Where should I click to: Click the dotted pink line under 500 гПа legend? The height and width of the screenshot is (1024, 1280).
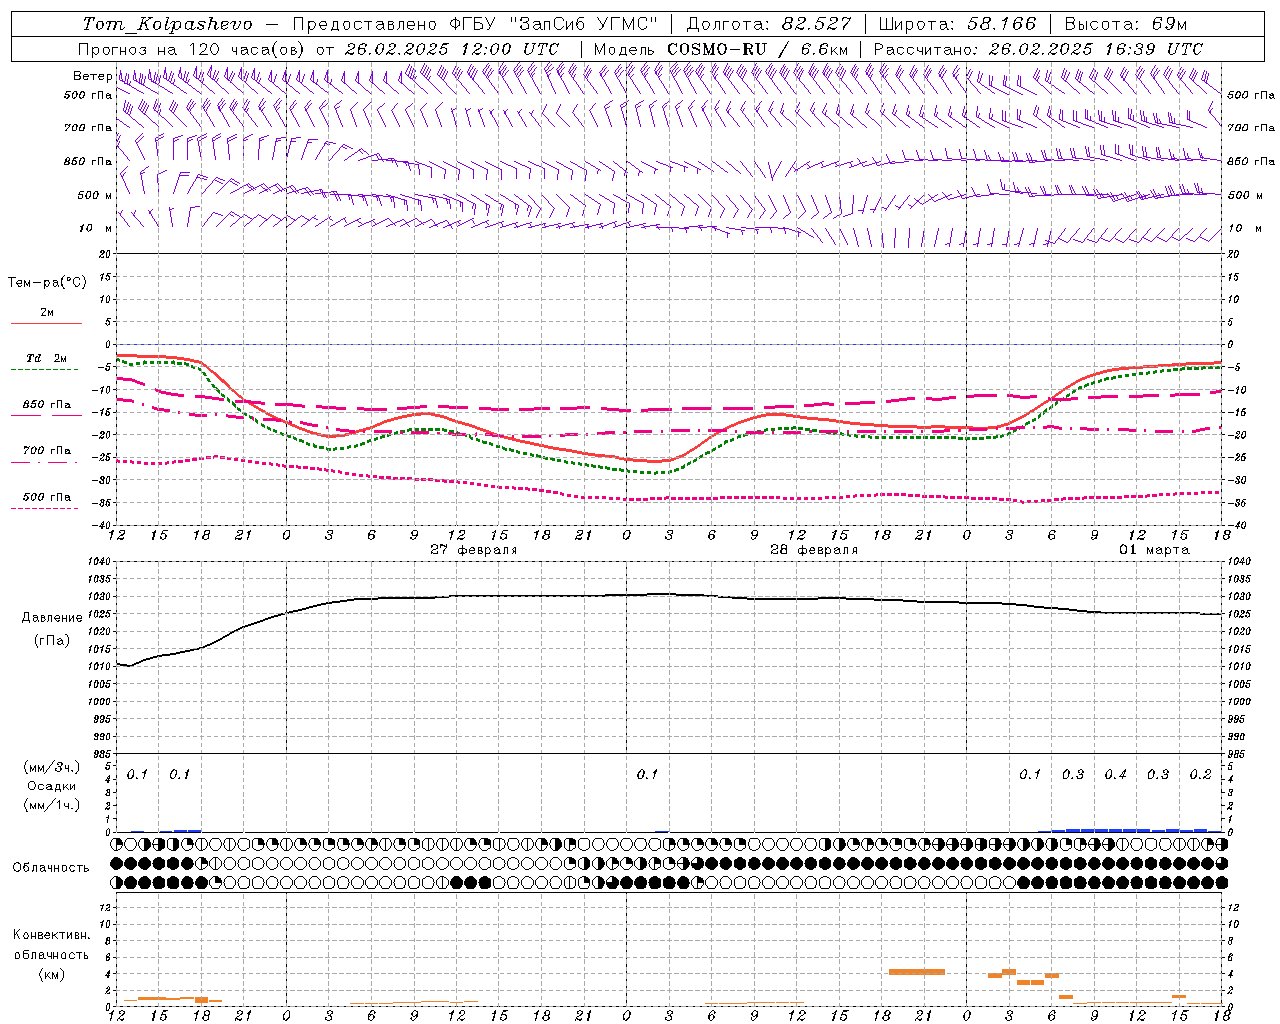(x=45, y=508)
